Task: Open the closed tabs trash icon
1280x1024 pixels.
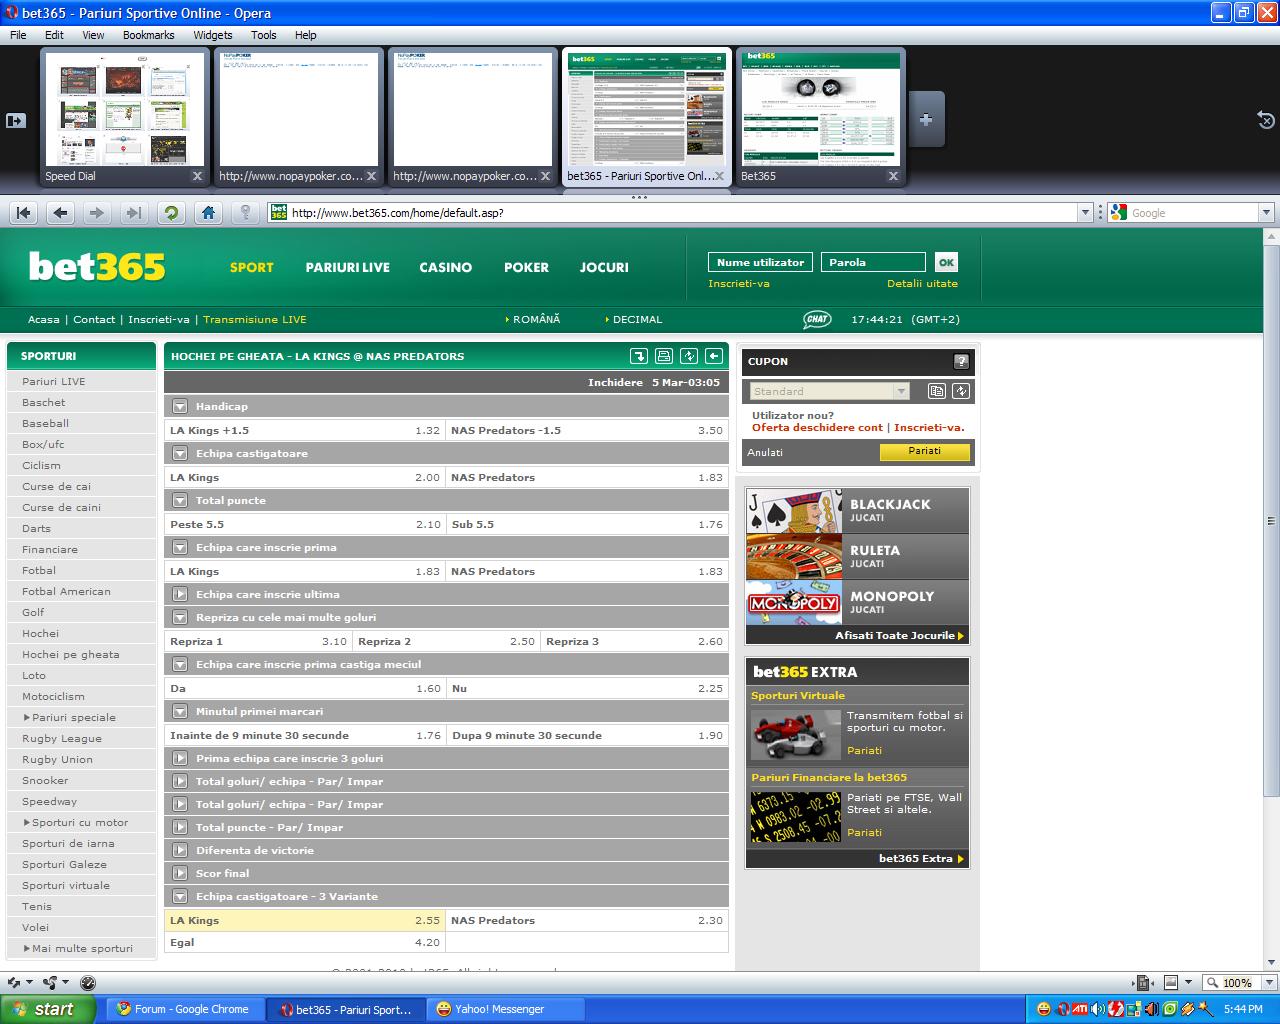Action: [1265, 120]
